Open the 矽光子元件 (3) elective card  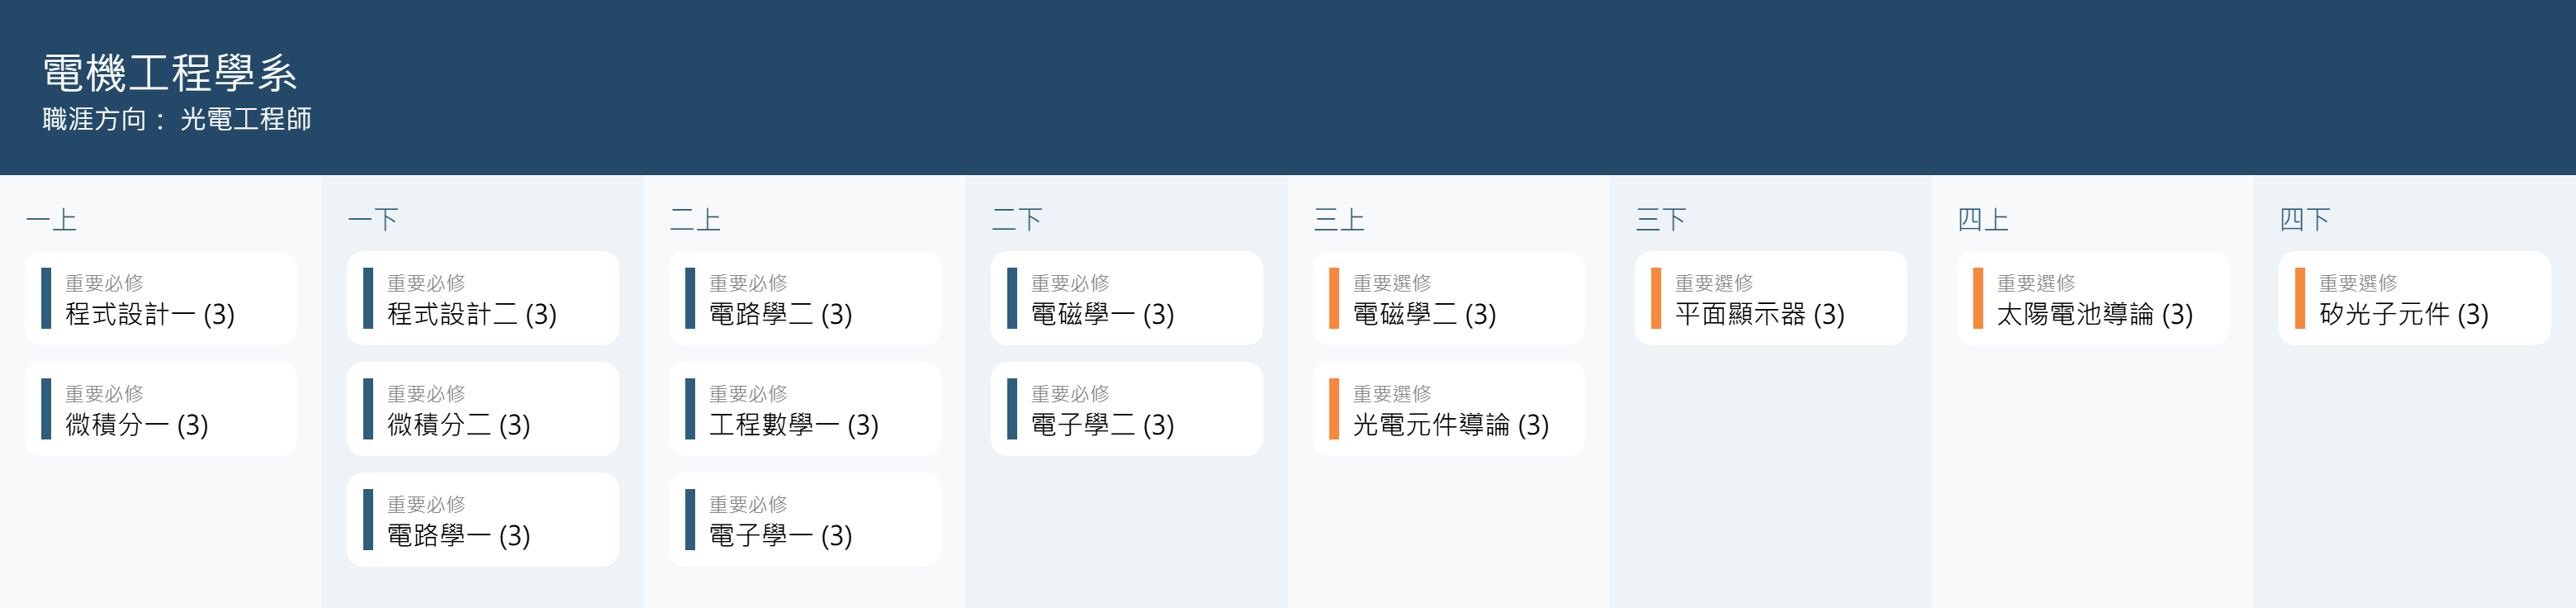pyautogui.click(x=2414, y=299)
